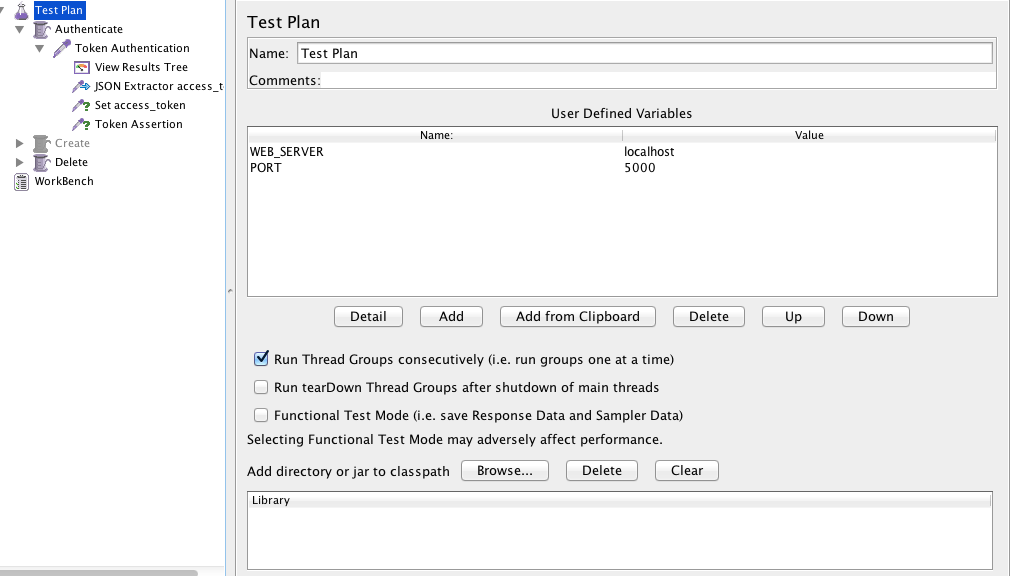Enable Run tearDown Thread Groups checkbox
Screen dimensions: 1010x576
pyautogui.click(x=261, y=387)
